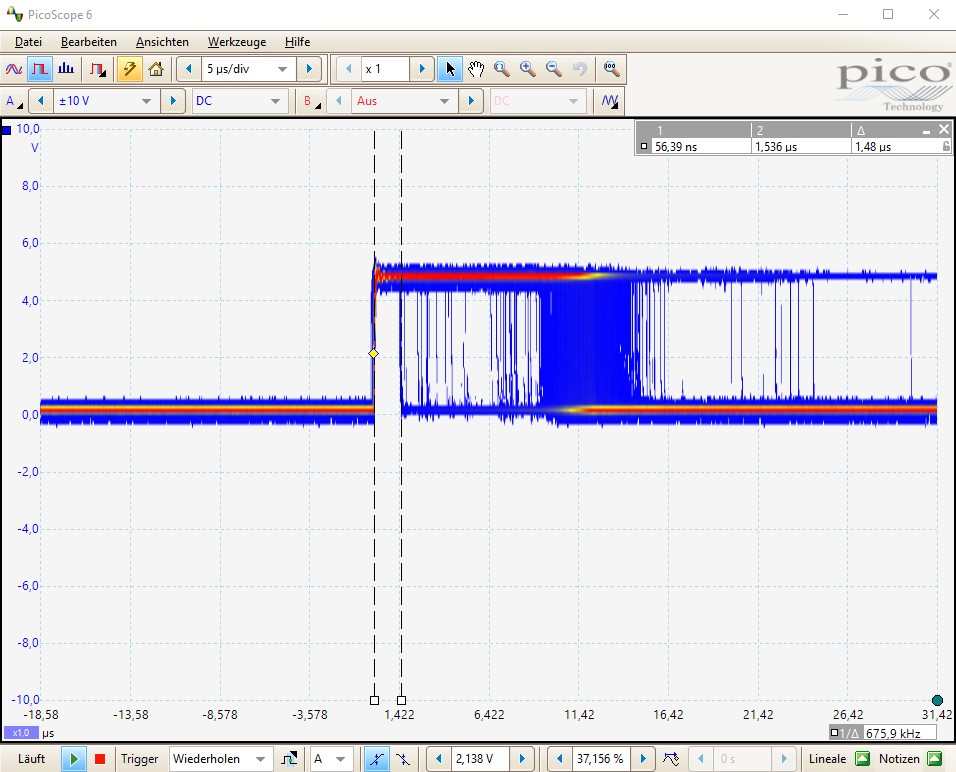Close the ruler measurement panel
This screenshot has height=772, width=956.
[943, 129]
